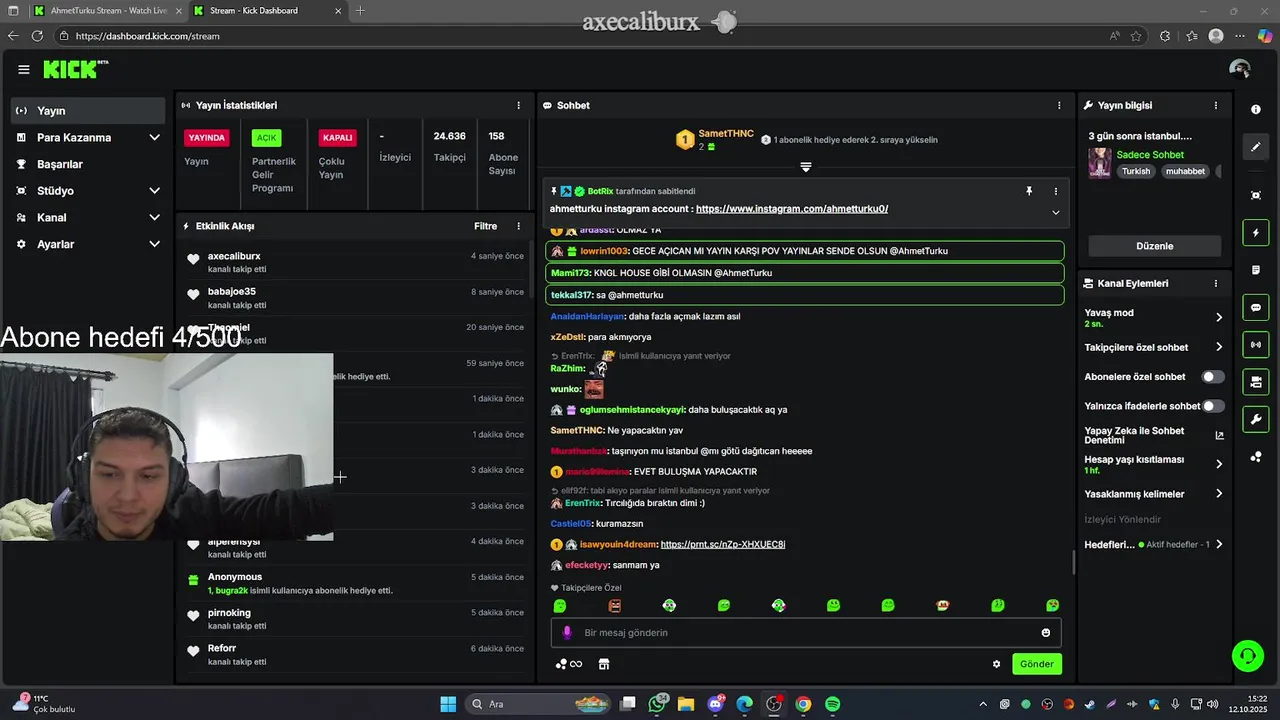
Task: Expand Ayarlar sidebar section
Action: click(154, 244)
